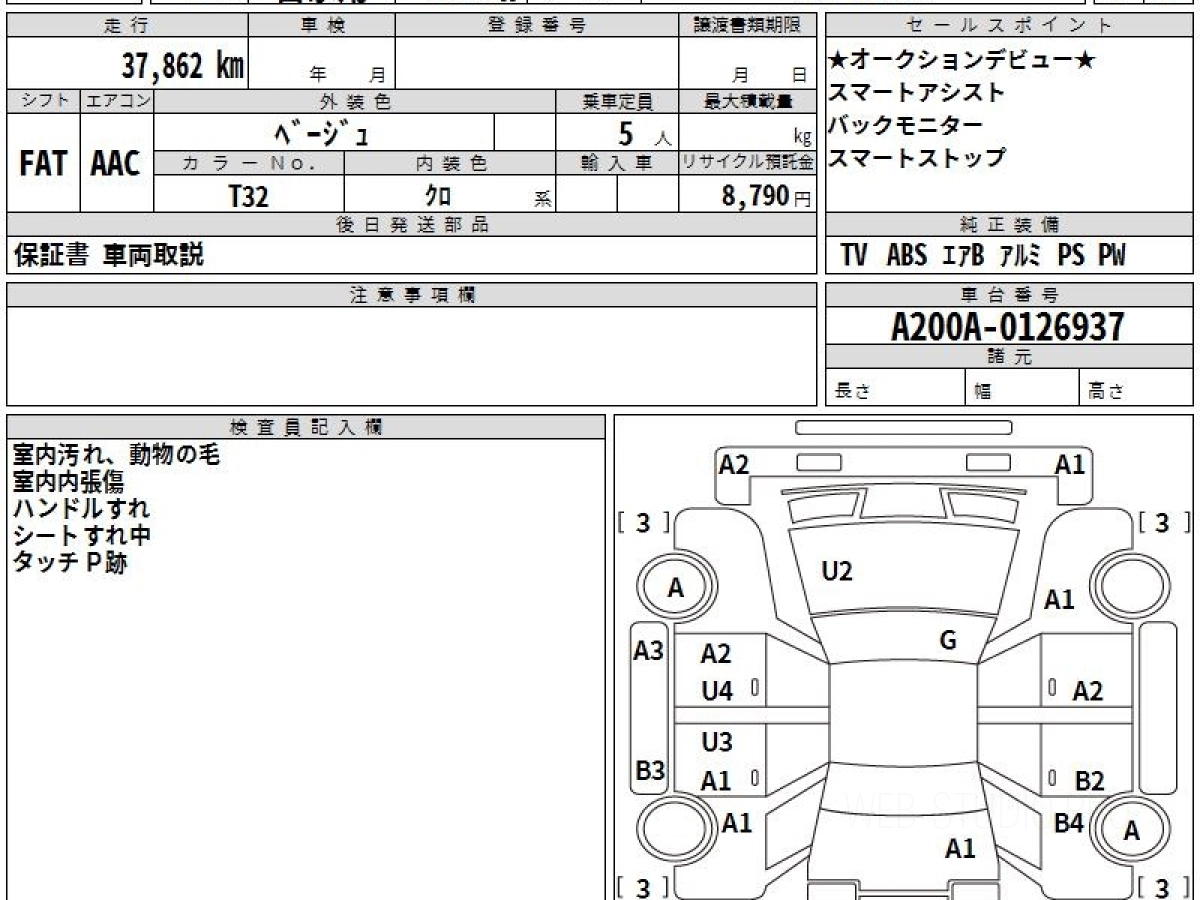Click the 乗車定員 header
Viewport: 1200px width, 900px height.
[617, 101]
